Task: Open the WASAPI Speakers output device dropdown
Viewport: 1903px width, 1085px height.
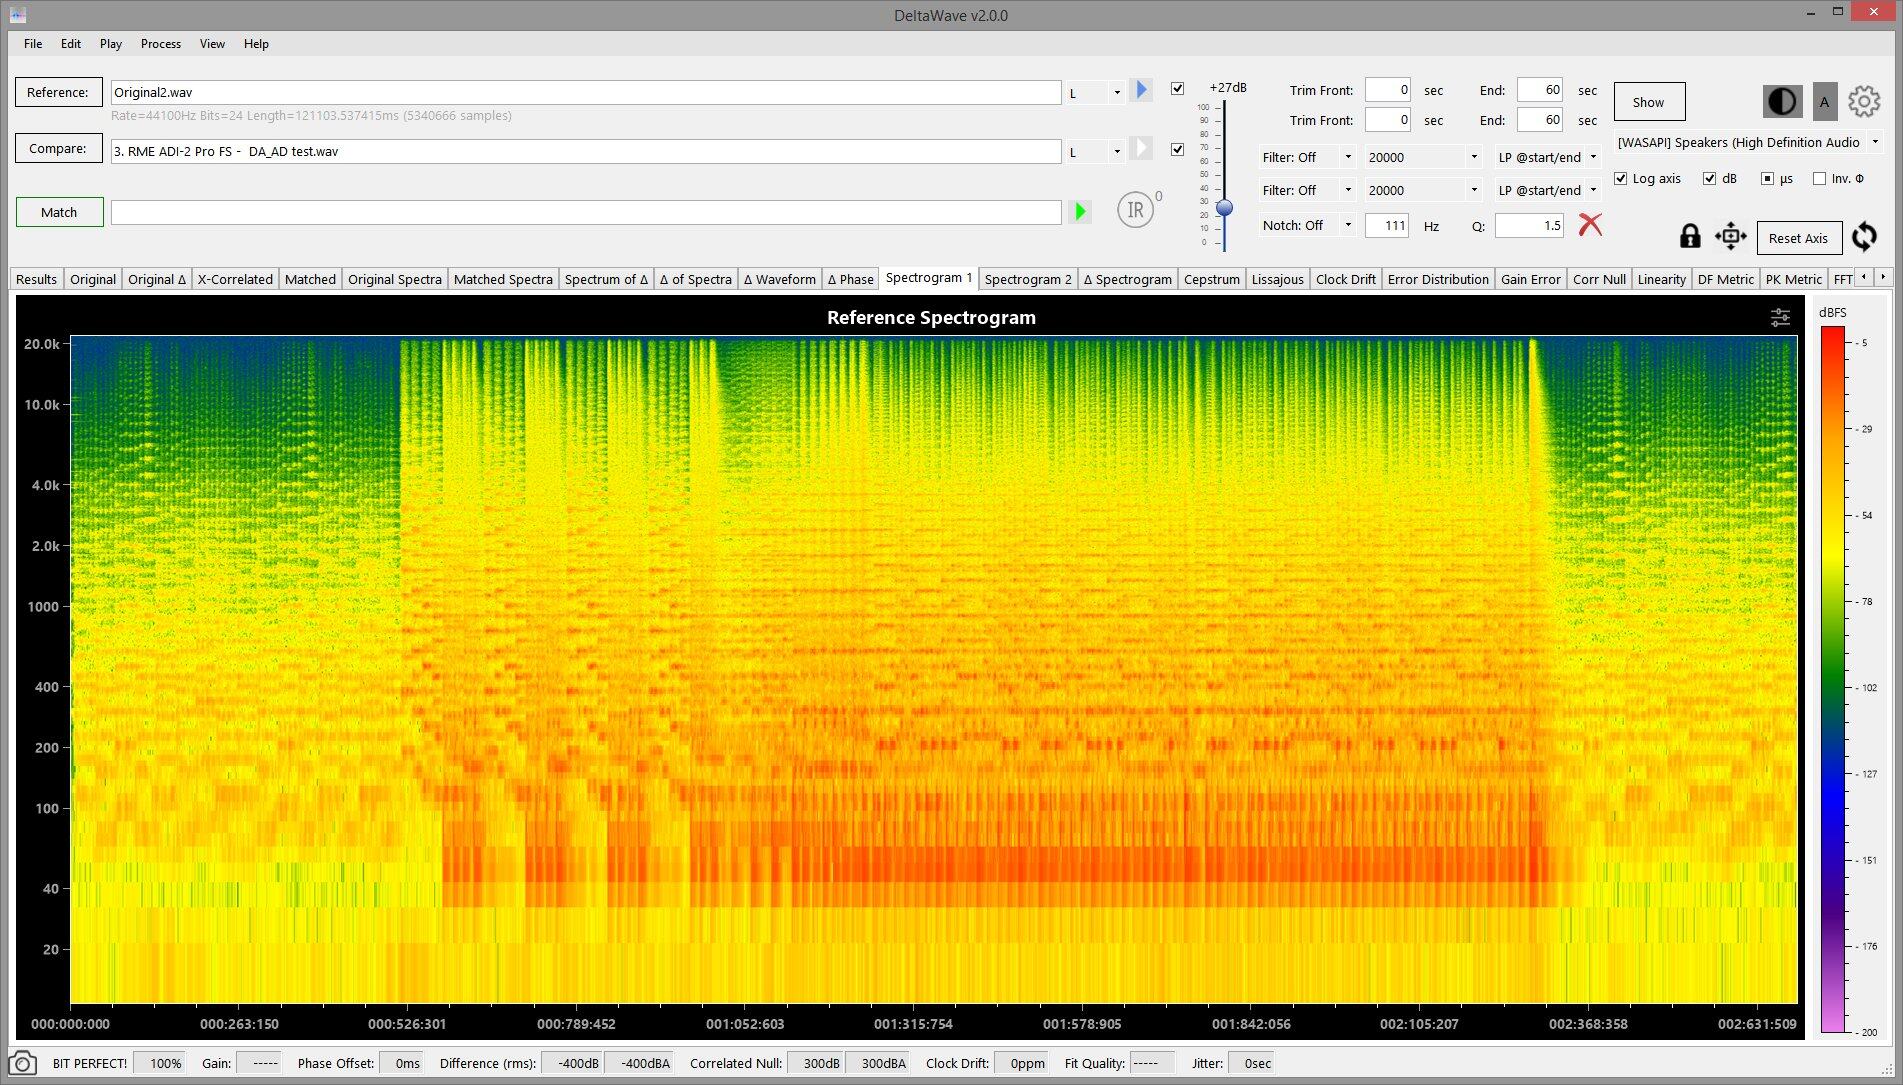Action: point(1748,142)
